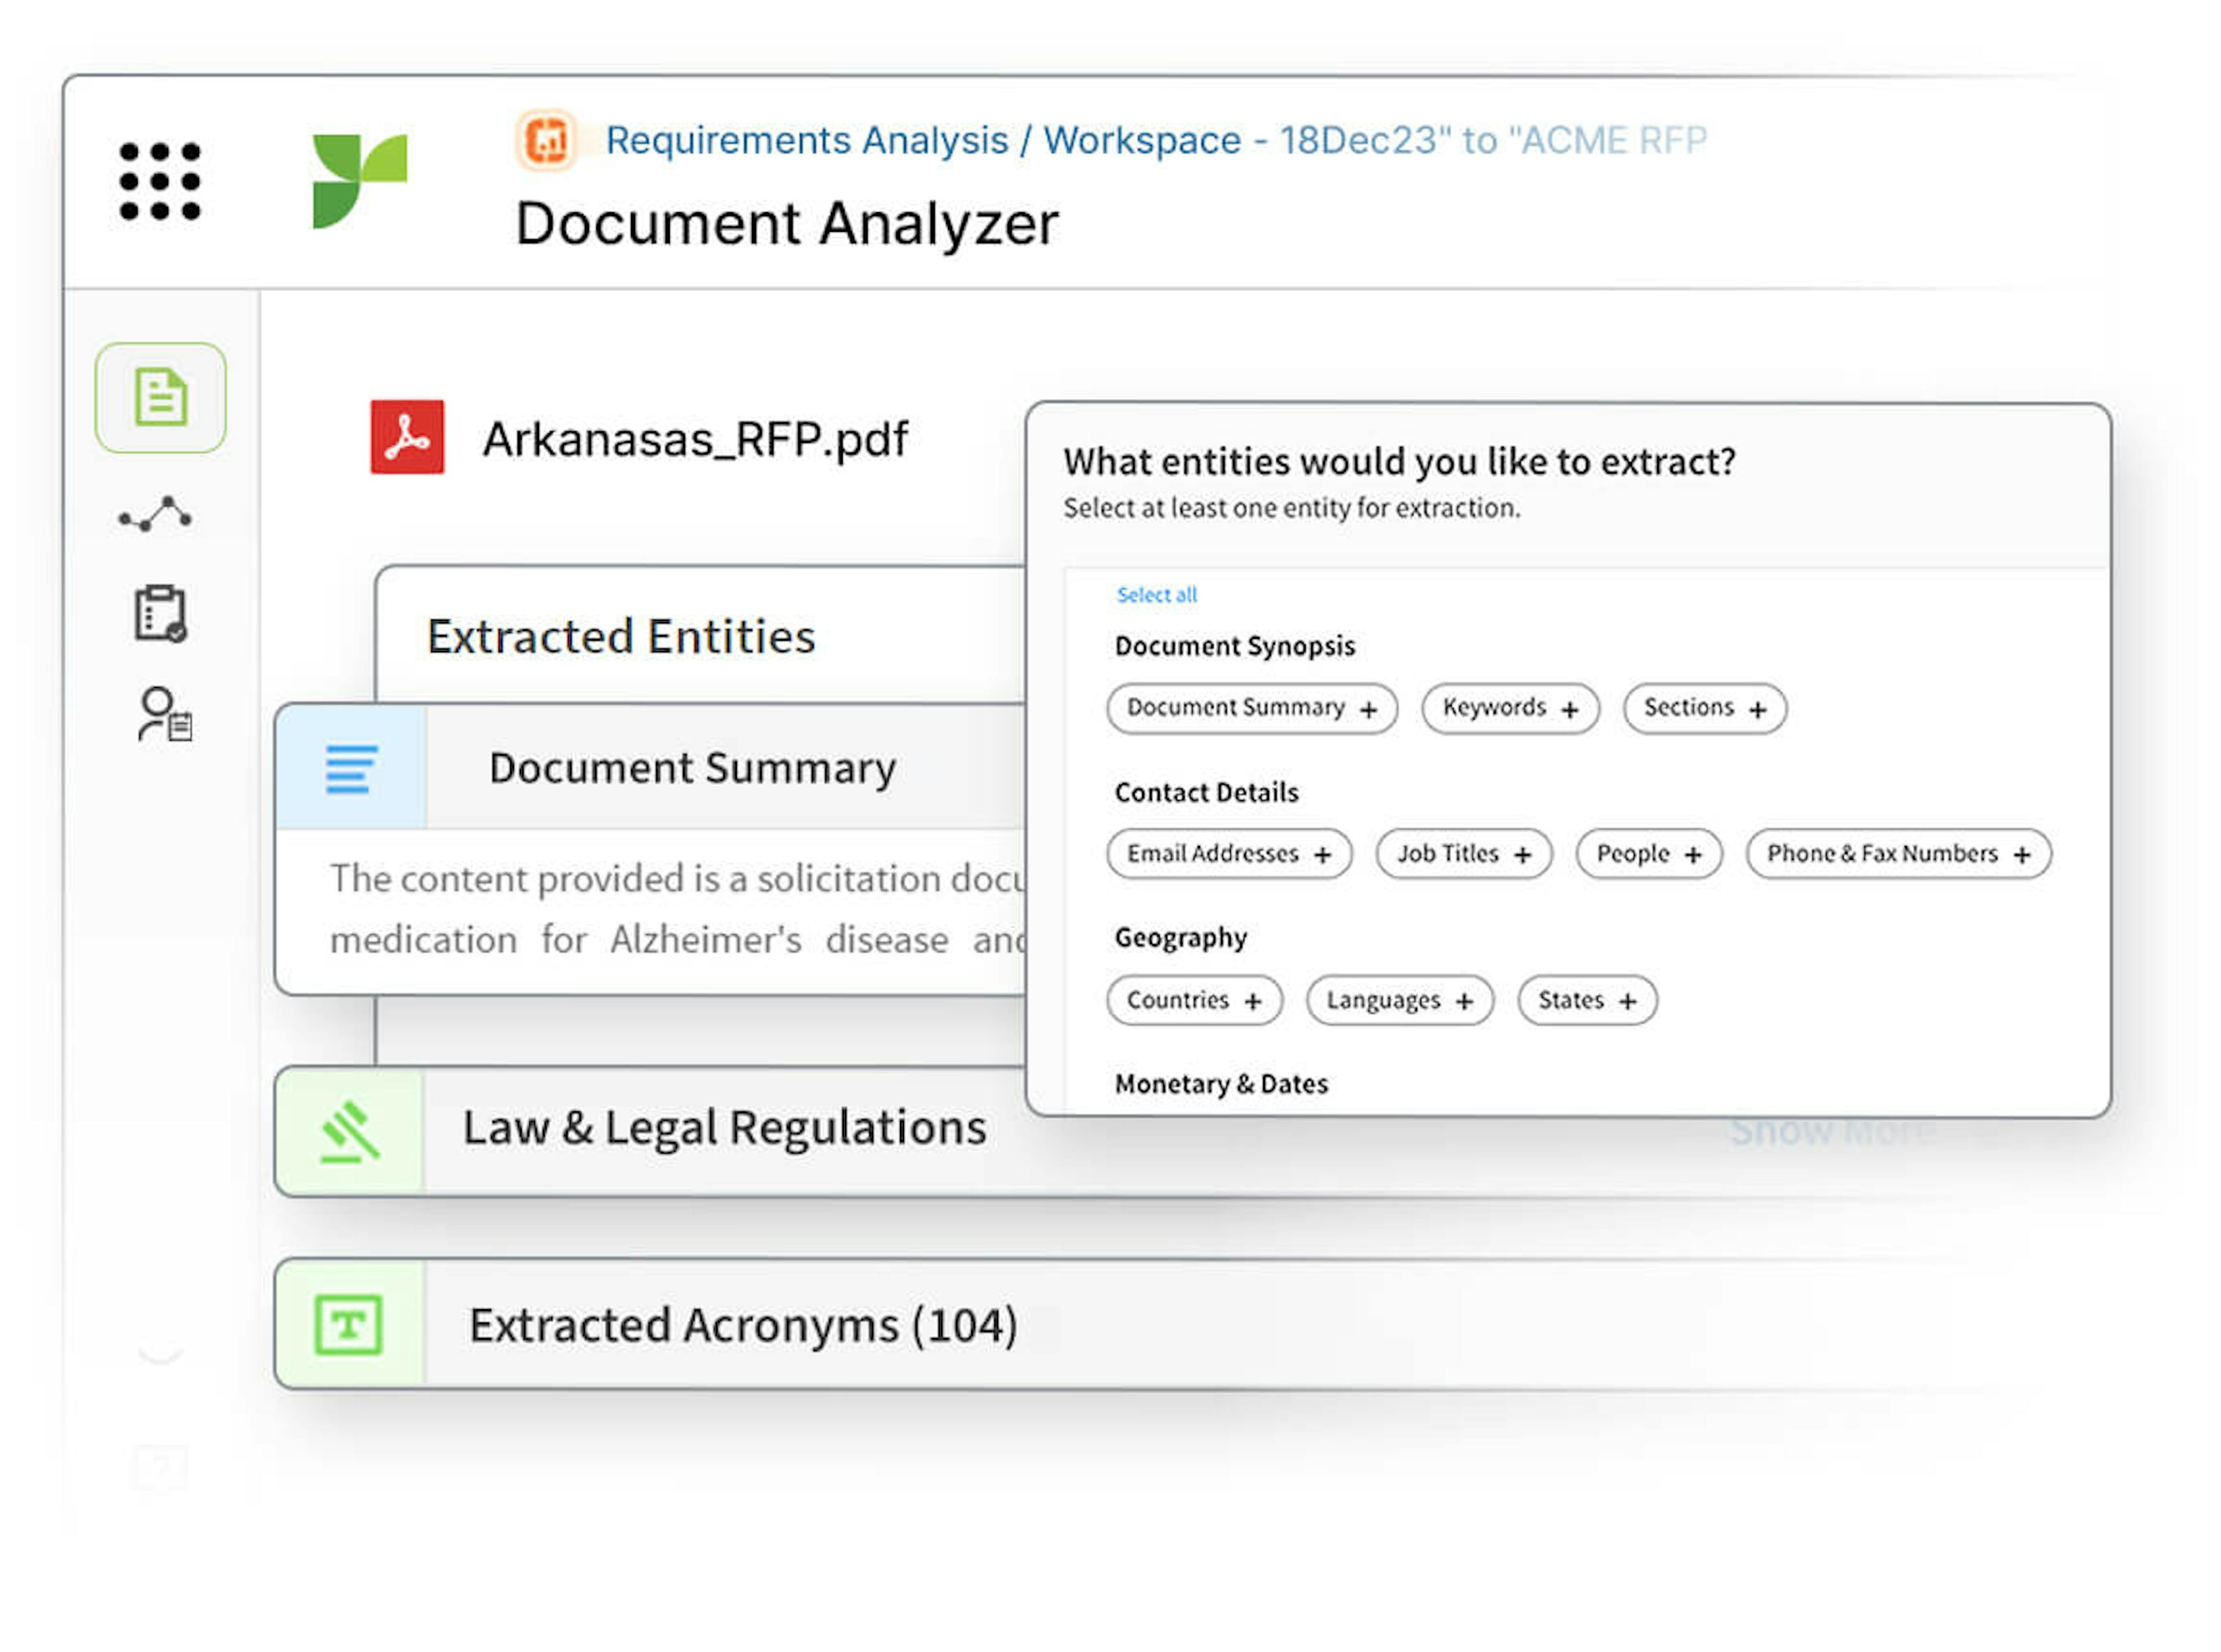Open the graph analytics sidebar icon
This screenshot has height=1652, width=2221.
pyautogui.click(x=155, y=515)
